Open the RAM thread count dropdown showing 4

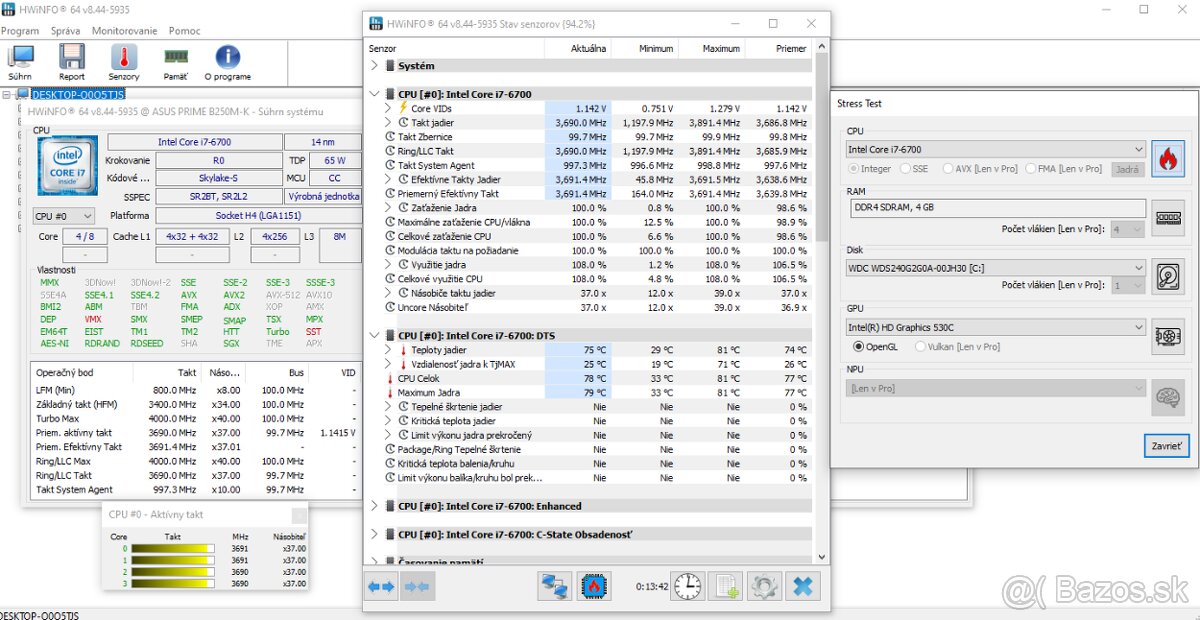click(x=1127, y=229)
